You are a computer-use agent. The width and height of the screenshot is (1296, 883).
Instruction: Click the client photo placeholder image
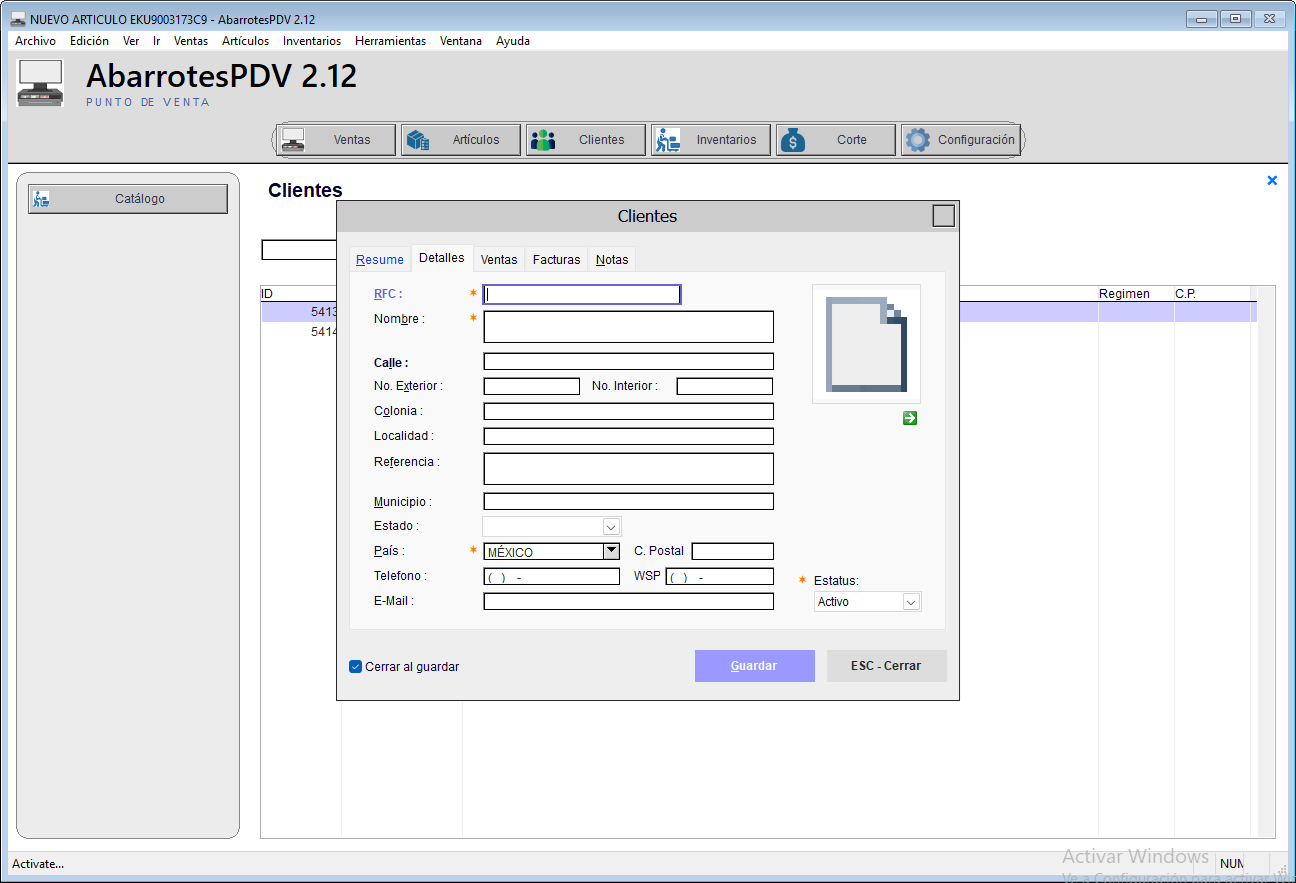coord(866,344)
